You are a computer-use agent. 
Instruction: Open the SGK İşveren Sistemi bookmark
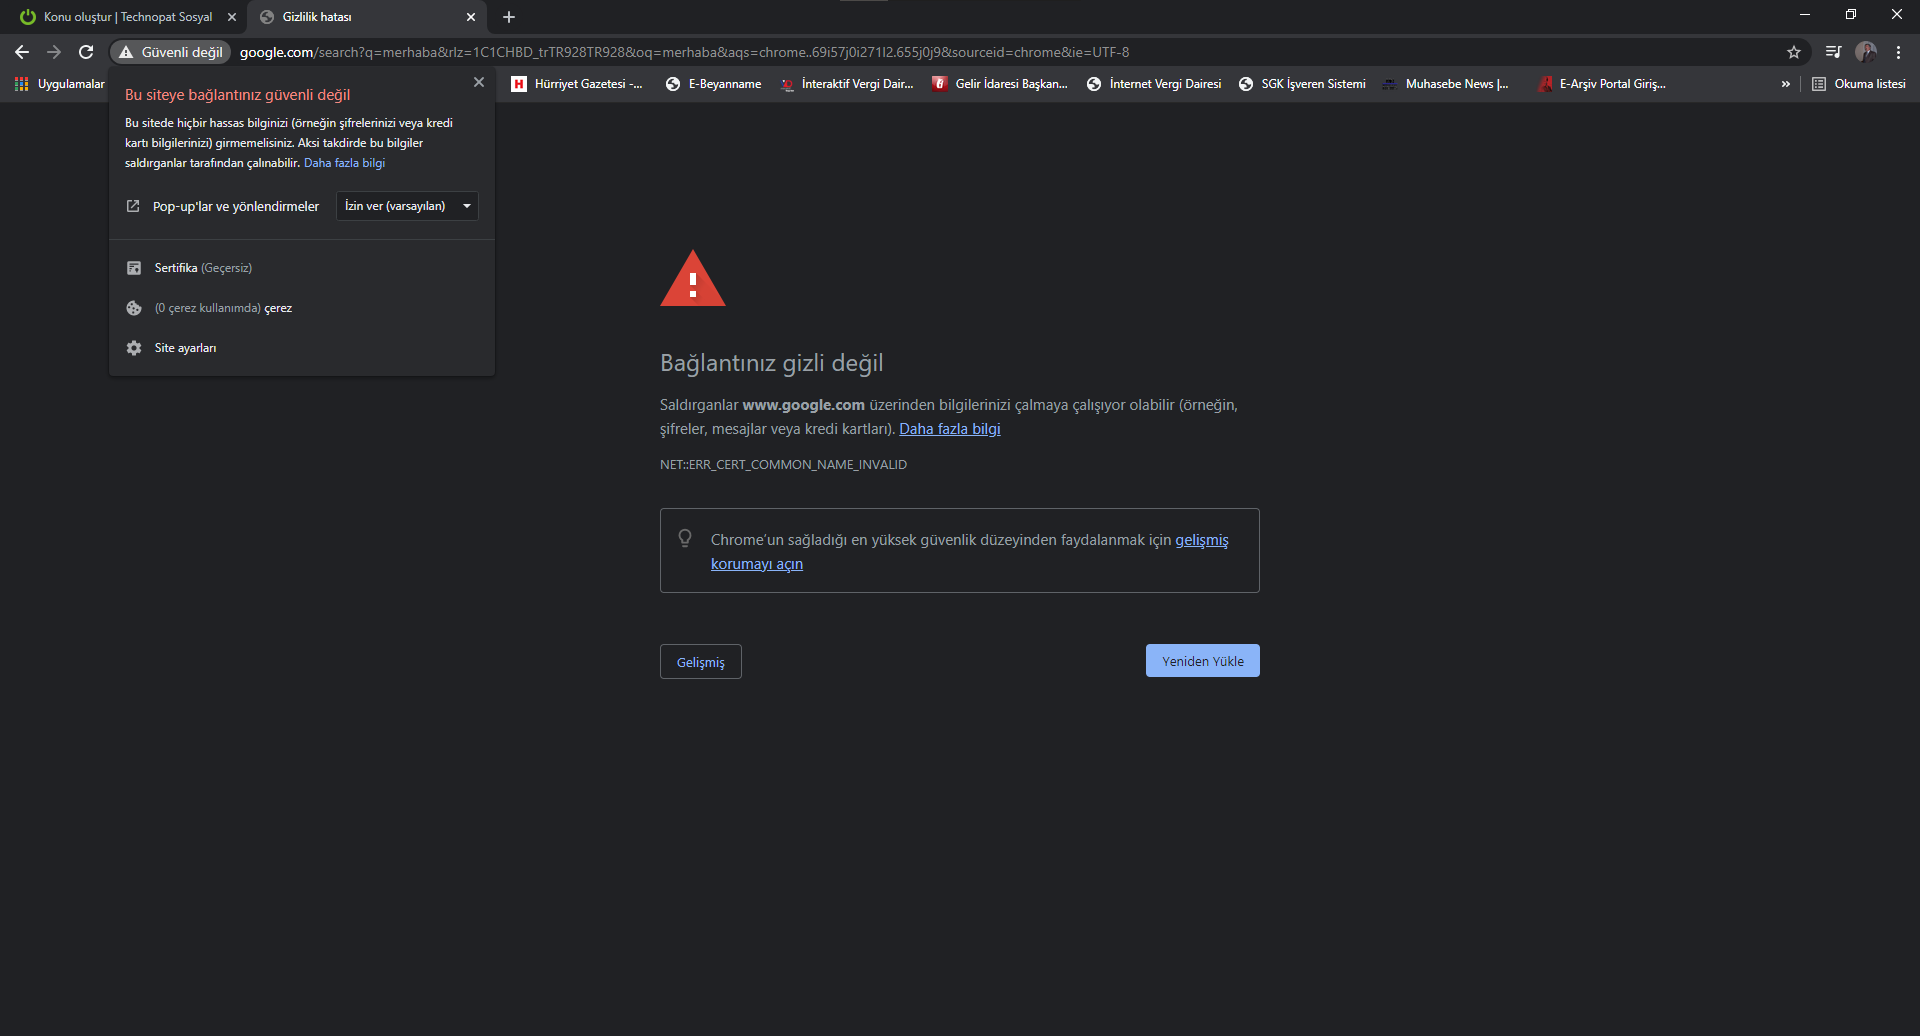coord(1302,84)
